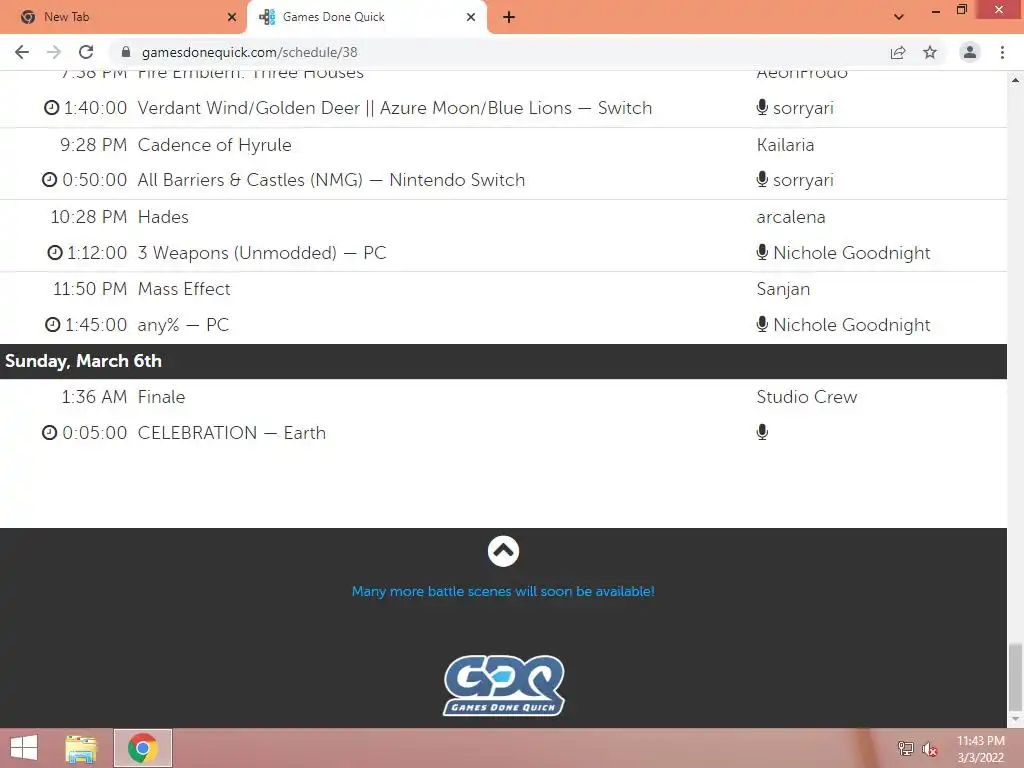Click the '10:28 PM' start time
The image size is (1024, 768).
89,217
